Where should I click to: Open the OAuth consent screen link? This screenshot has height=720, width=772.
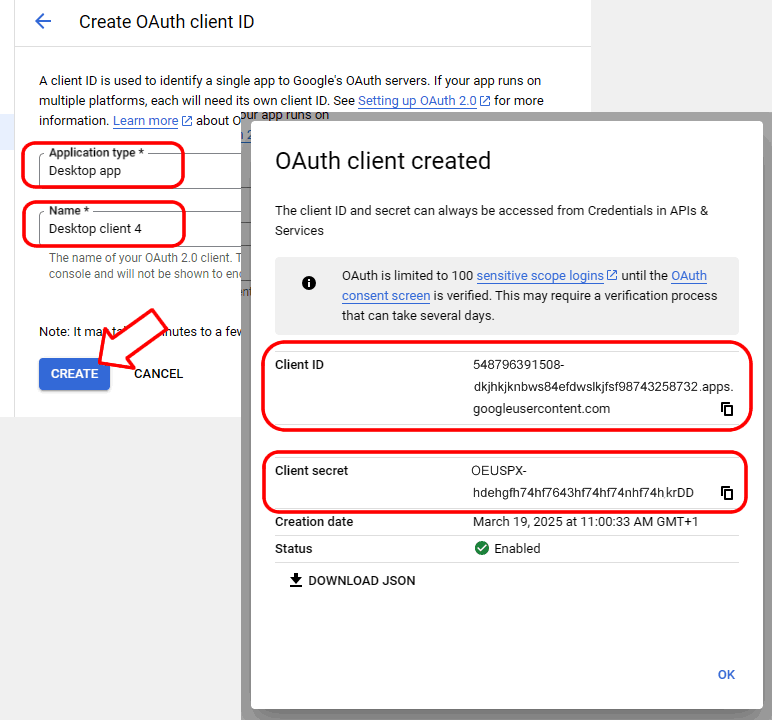coord(524,286)
